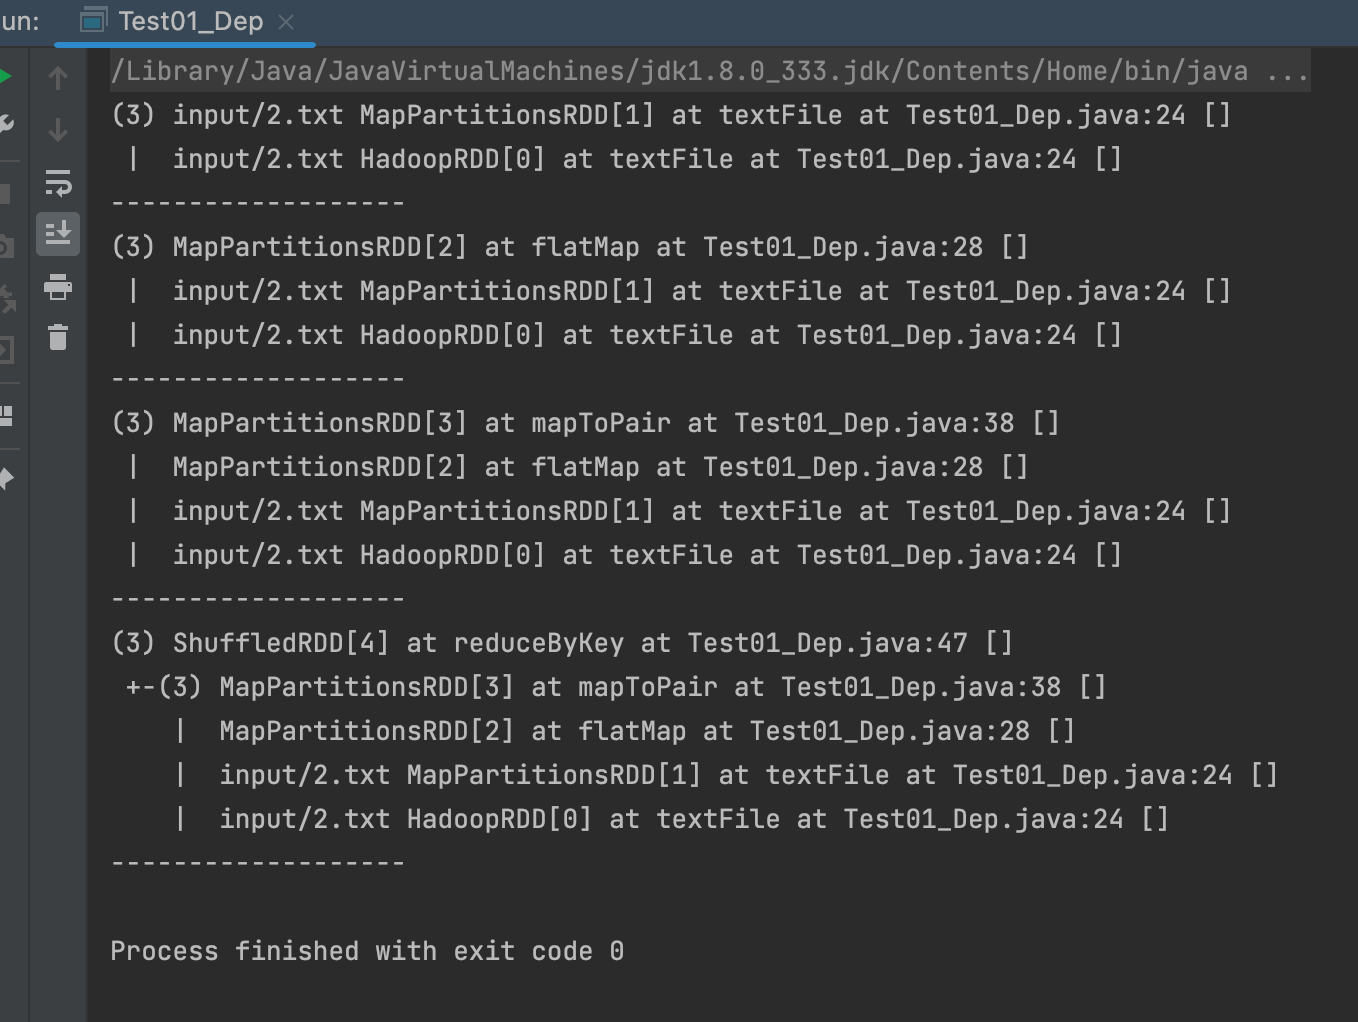
Task: Click the Test01_Dep tab application icon
Action: (x=93, y=21)
